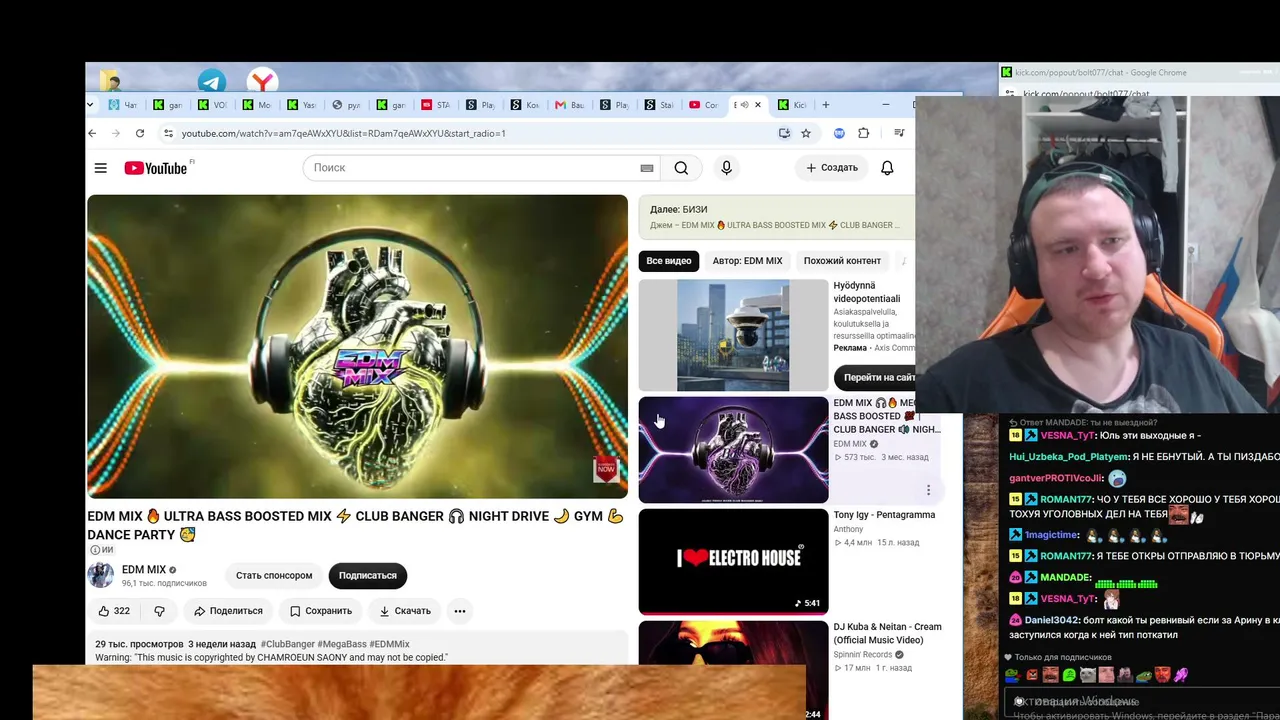Click the 'Создать' create button
1280x720 pixels.
click(832, 168)
